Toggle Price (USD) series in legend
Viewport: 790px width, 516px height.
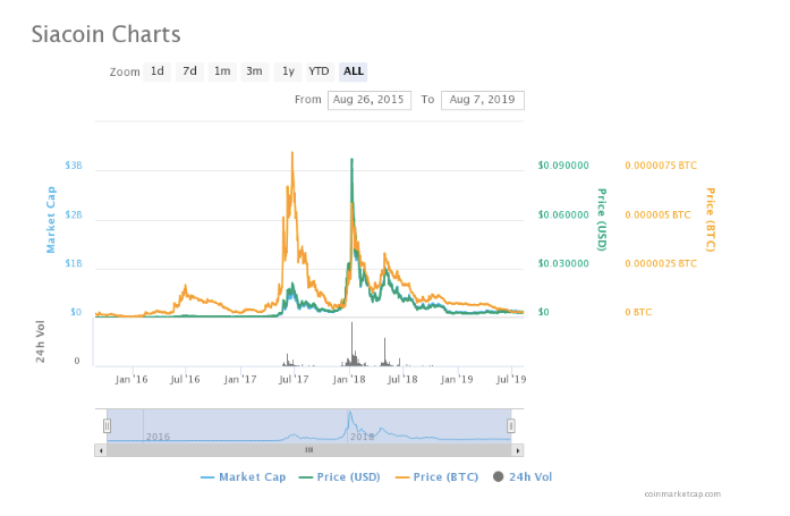[x=340, y=477]
